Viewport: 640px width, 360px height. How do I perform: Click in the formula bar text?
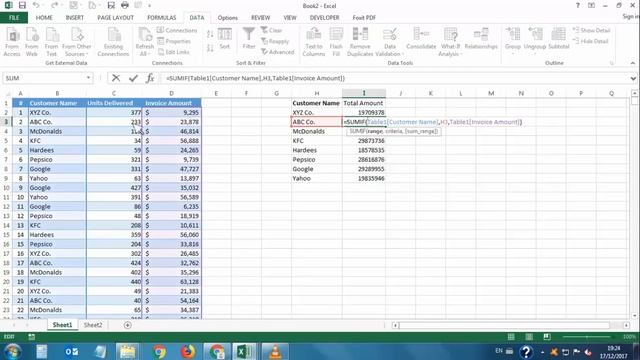coord(255,78)
